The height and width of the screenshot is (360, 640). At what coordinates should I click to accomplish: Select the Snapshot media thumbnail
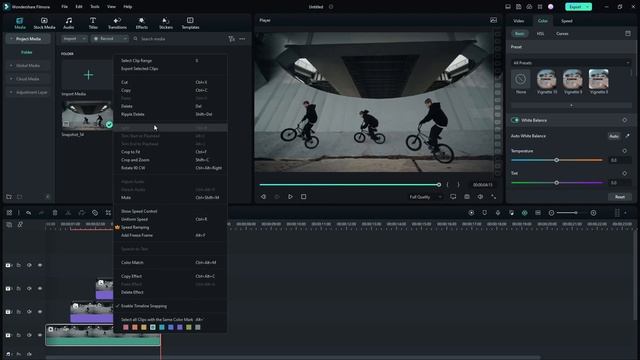point(87,115)
